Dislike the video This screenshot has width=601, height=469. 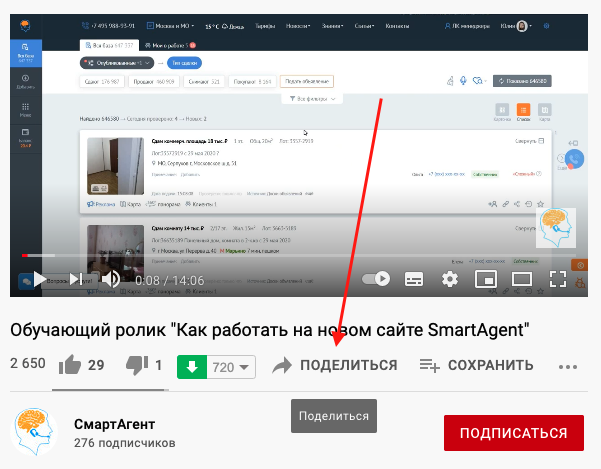[144, 365]
